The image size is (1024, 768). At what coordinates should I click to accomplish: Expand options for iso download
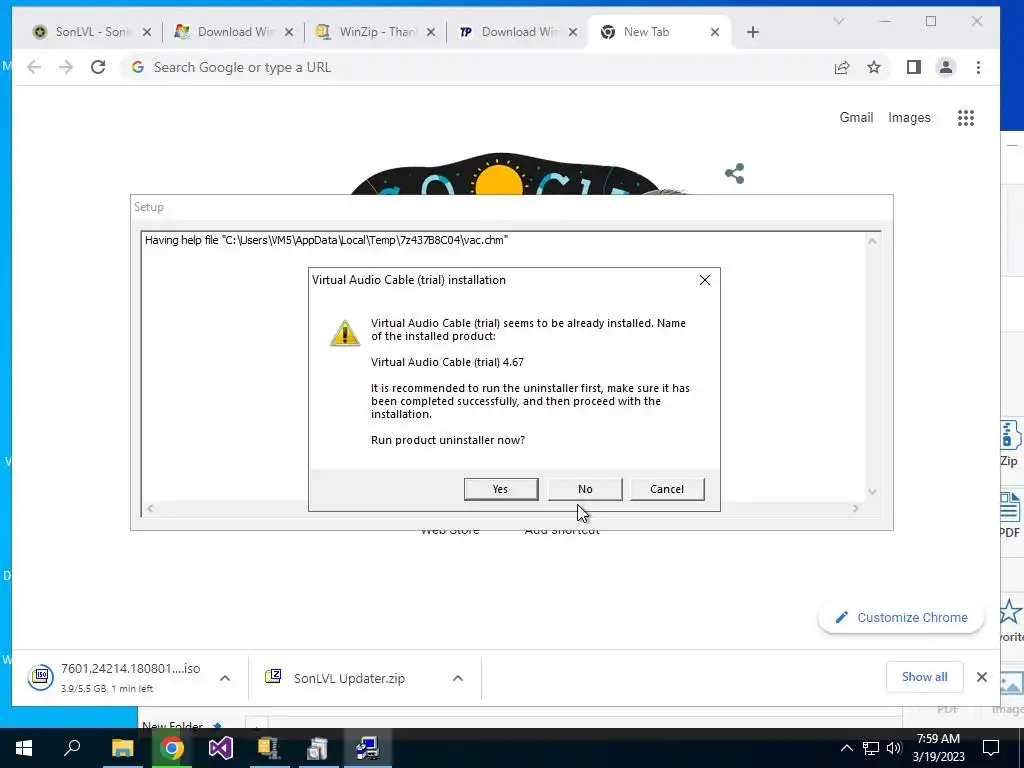click(x=225, y=678)
